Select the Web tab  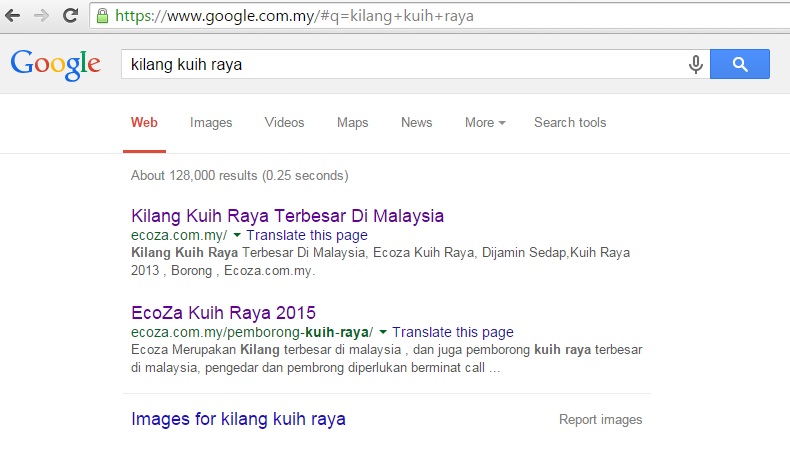(x=144, y=122)
